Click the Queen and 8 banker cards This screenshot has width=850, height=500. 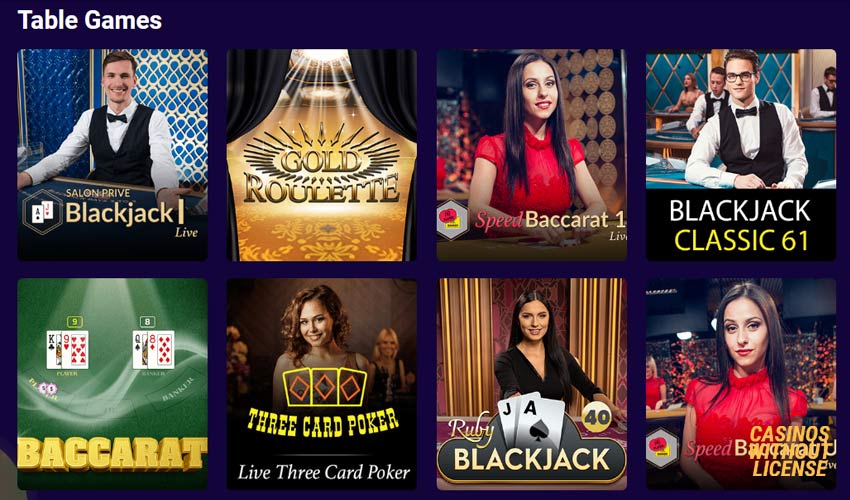click(x=153, y=350)
